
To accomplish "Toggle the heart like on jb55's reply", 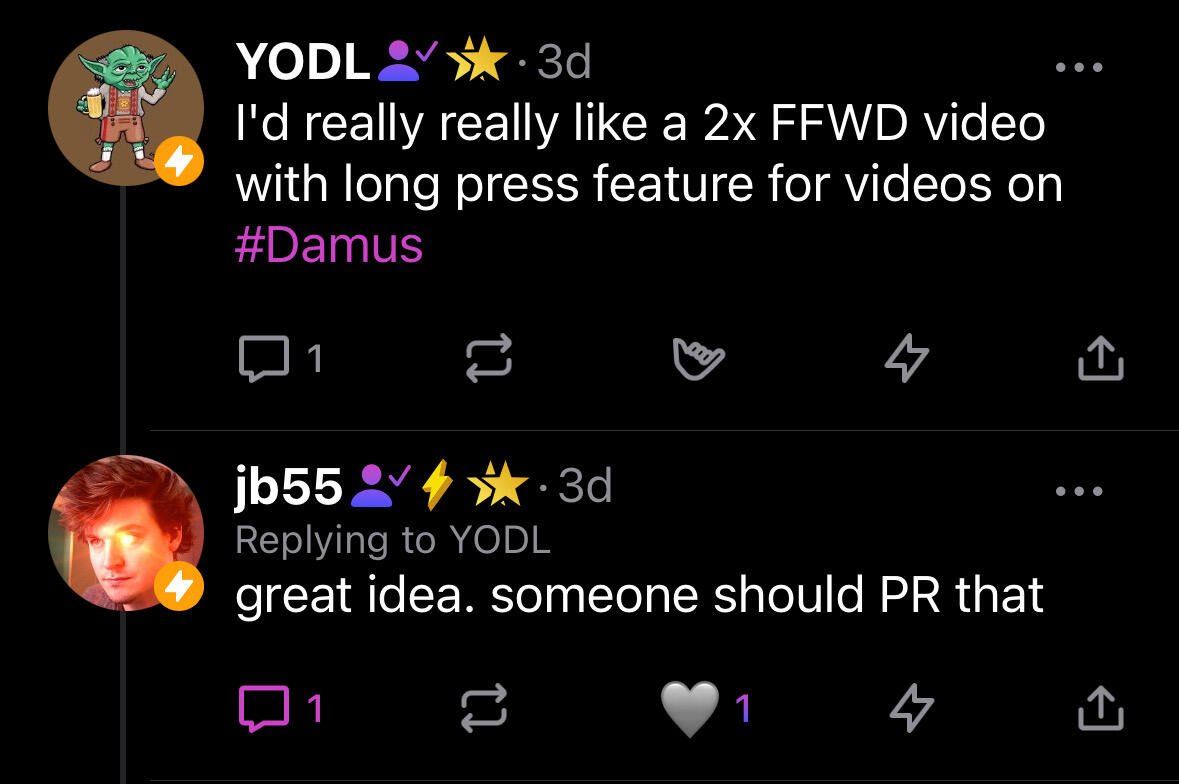I will coord(690,709).
